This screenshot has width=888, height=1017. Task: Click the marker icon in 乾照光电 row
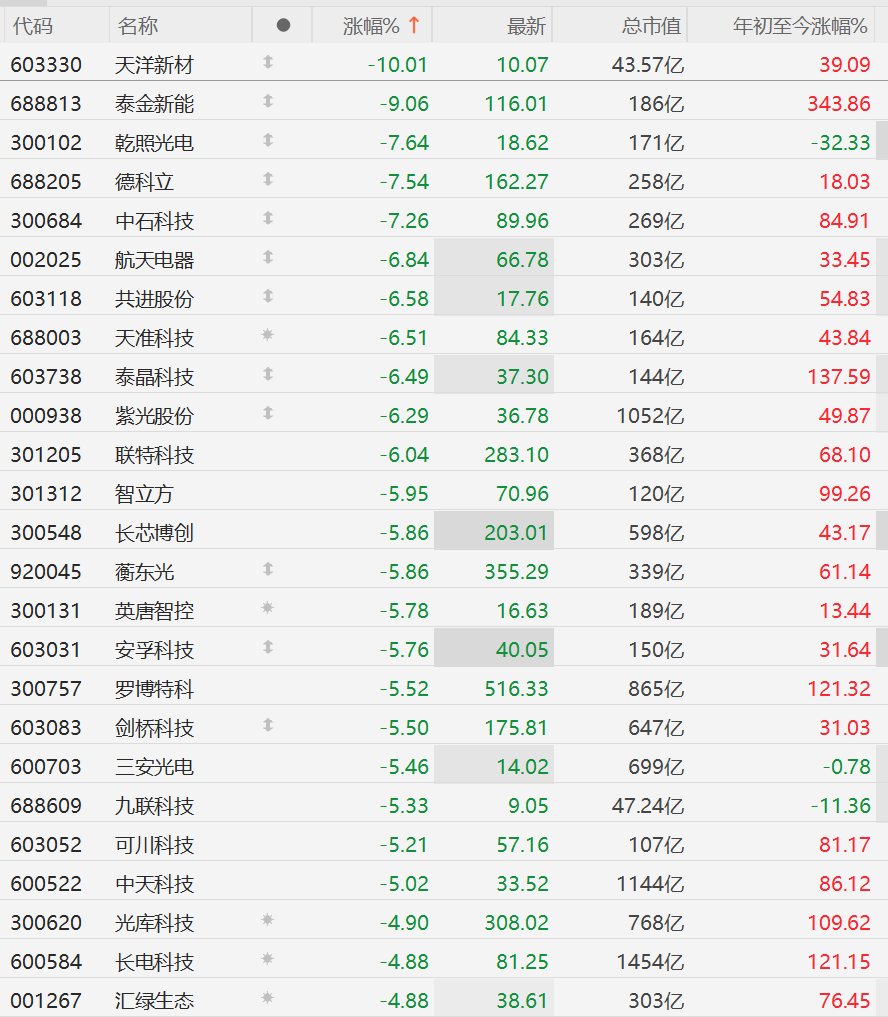click(x=268, y=140)
